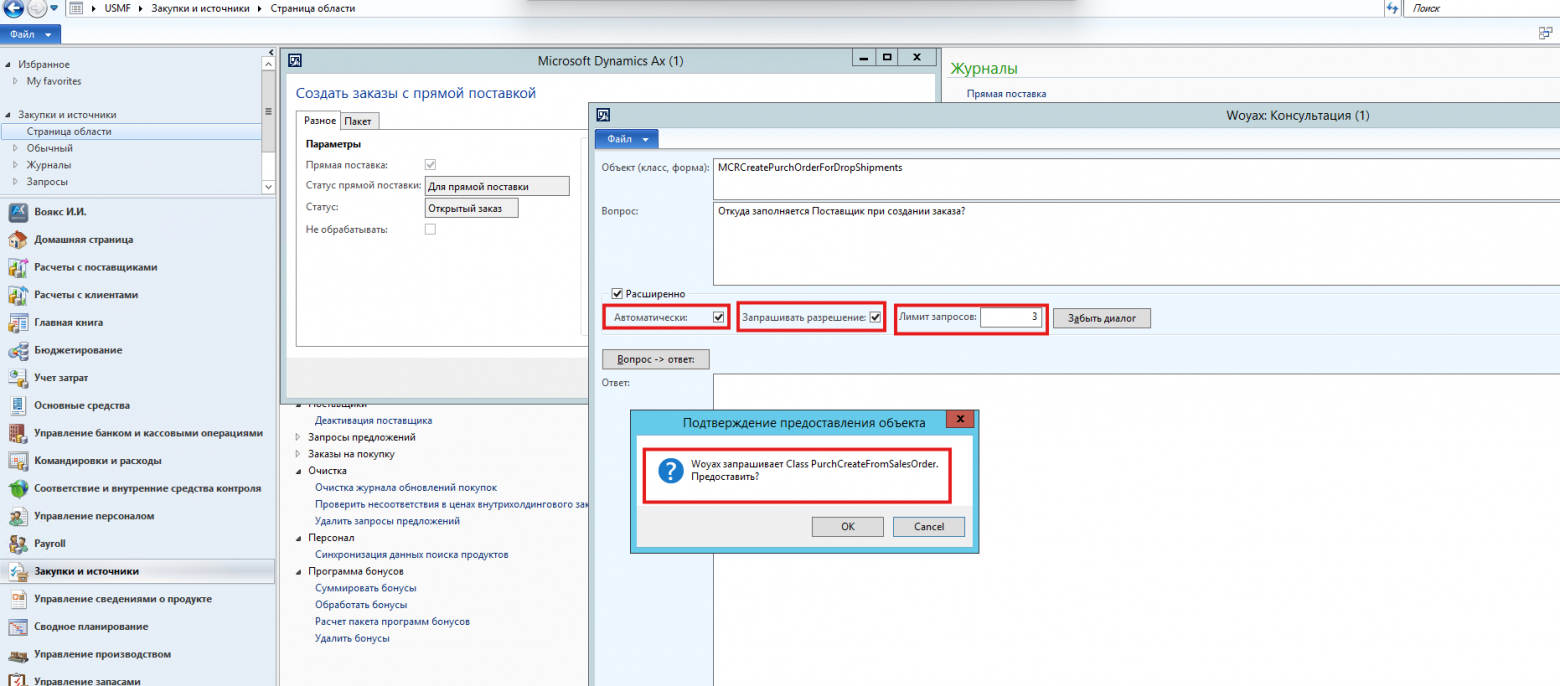Open Бюджетирование module
Image resolution: width=1560 pixels, height=686 pixels.
[x=78, y=350]
